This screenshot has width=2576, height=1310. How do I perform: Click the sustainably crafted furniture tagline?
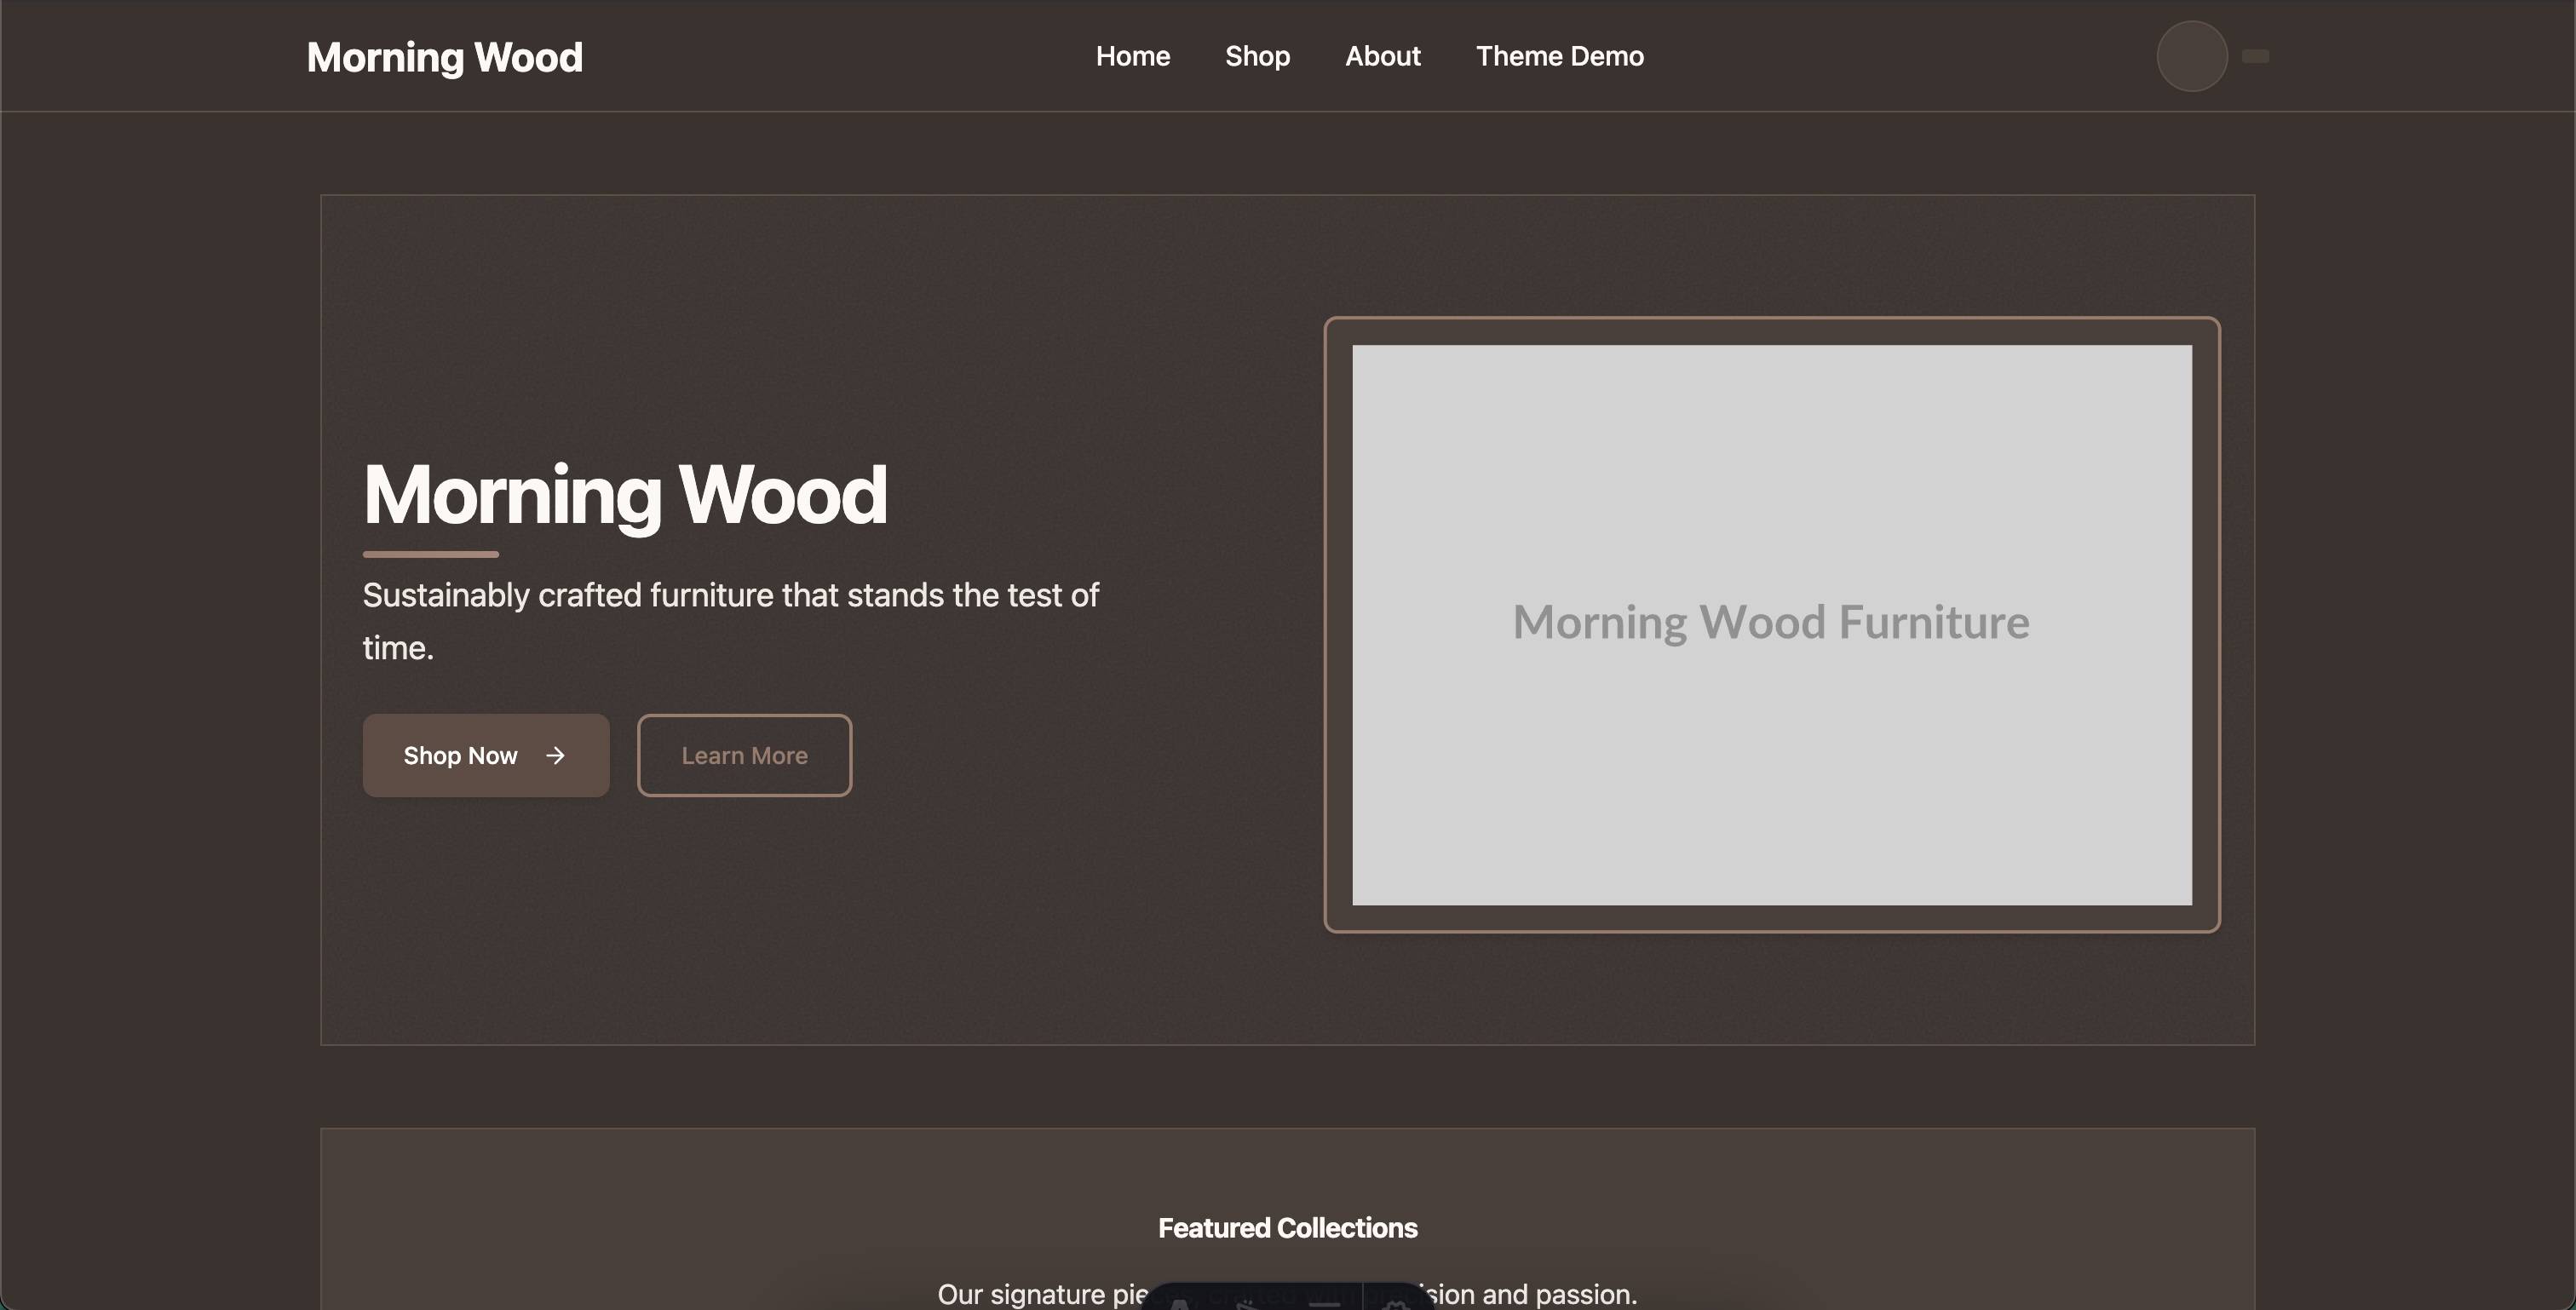pos(731,621)
